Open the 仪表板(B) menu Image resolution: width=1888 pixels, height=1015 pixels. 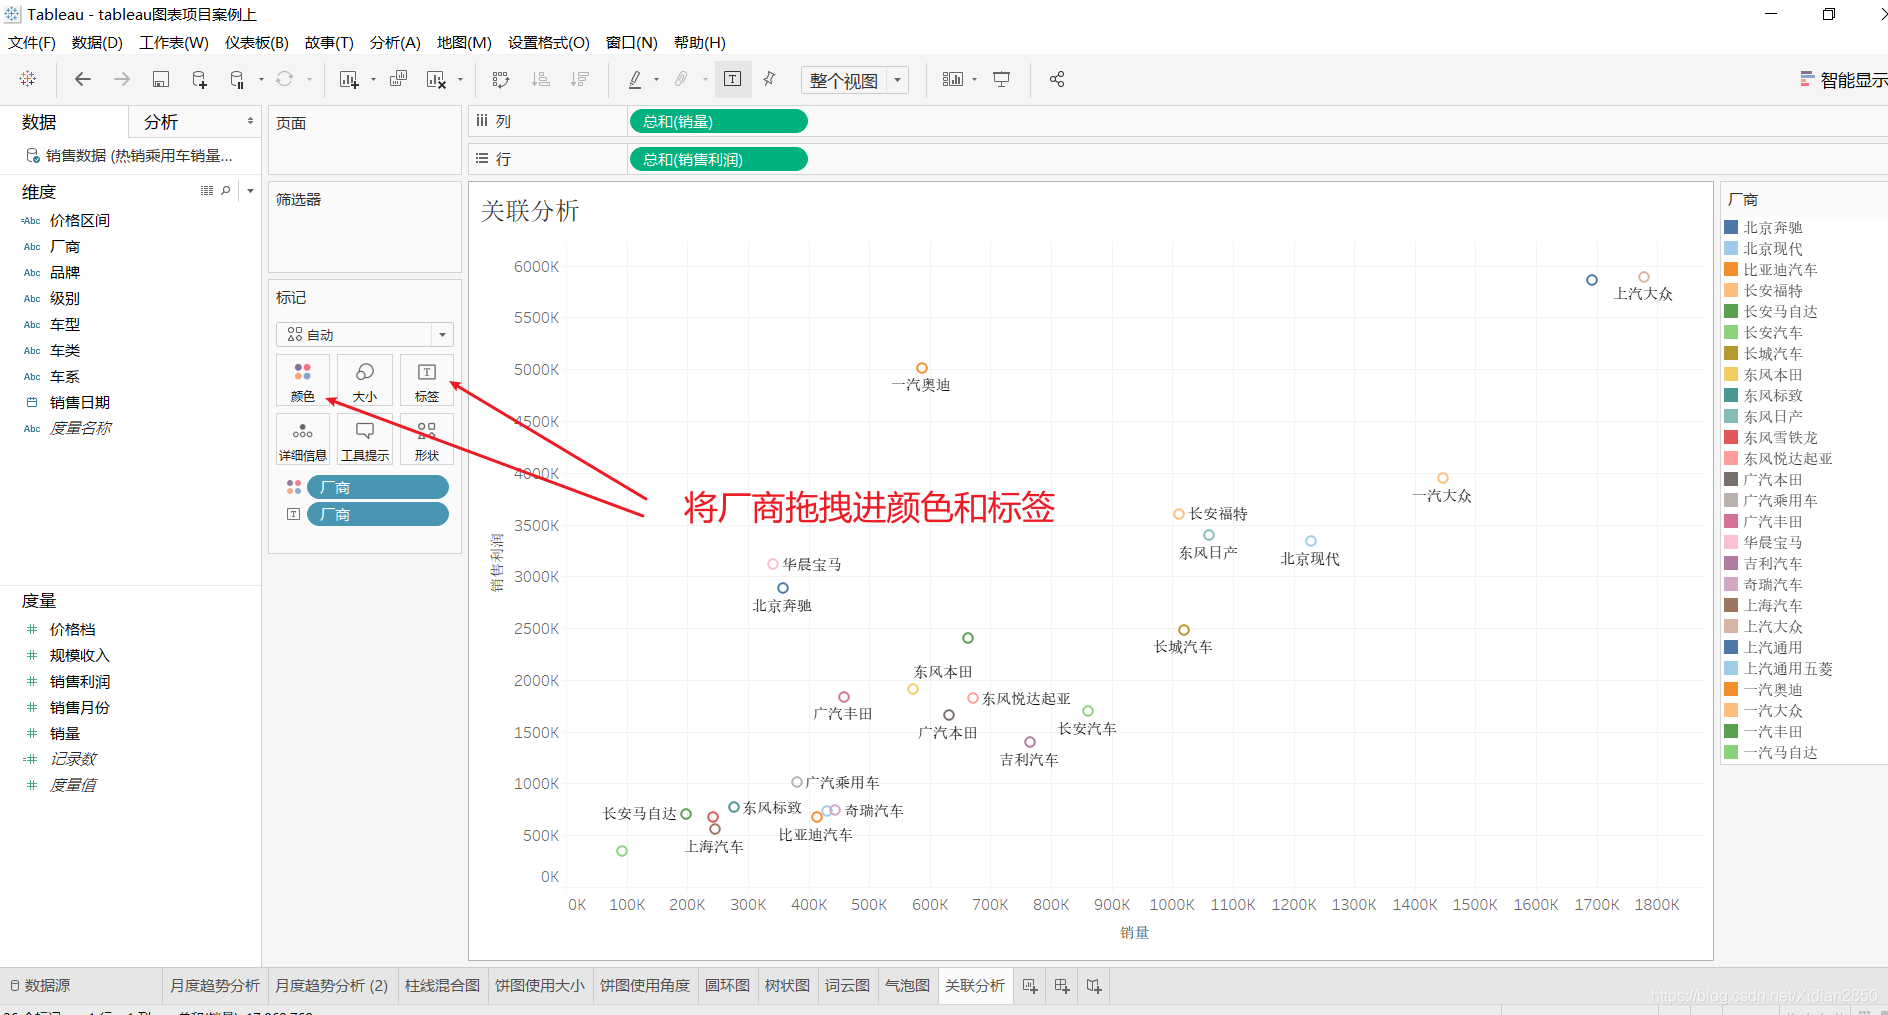pyautogui.click(x=257, y=42)
